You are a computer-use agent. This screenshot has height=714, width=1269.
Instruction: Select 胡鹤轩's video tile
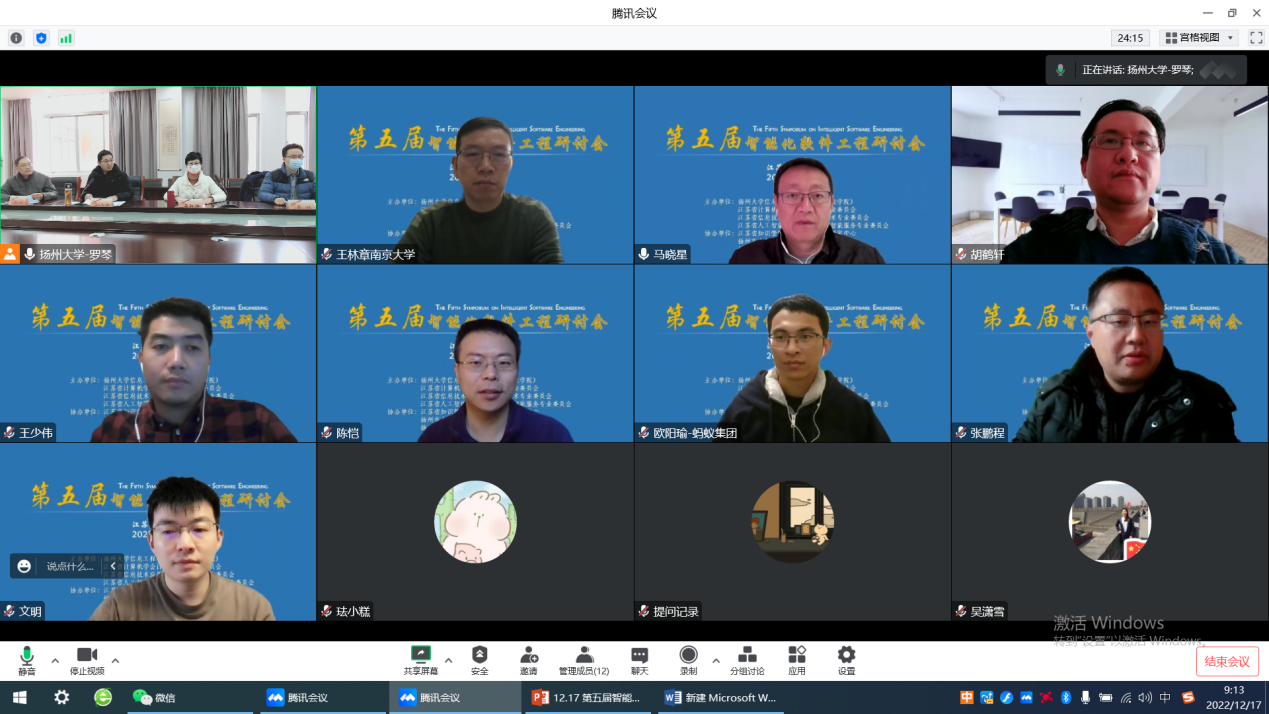click(x=1109, y=175)
